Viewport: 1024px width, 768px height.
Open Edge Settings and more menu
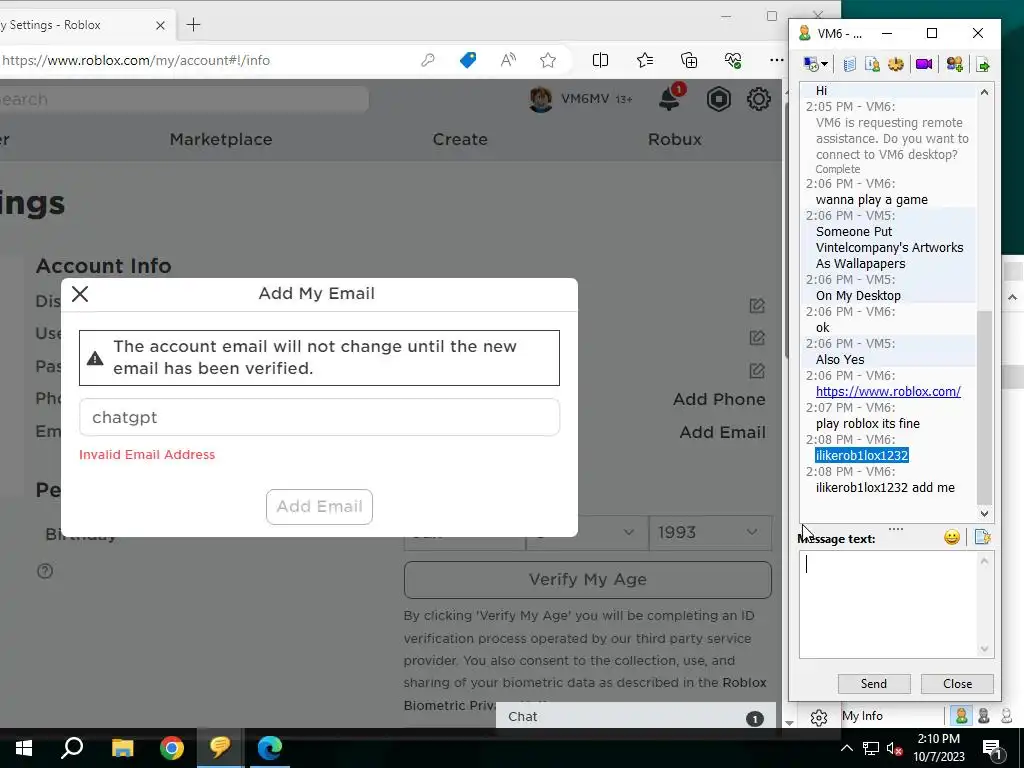[776, 60]
